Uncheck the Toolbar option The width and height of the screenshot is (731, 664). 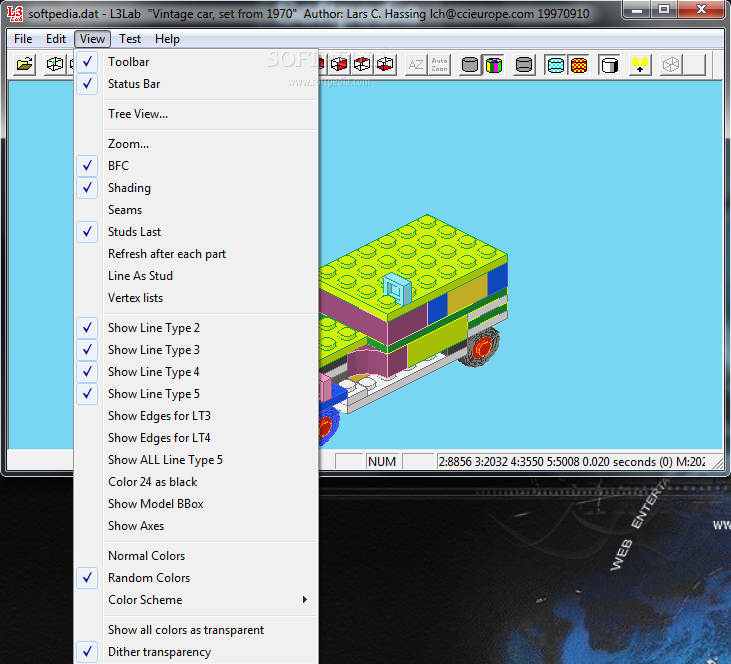(x=196, y=62)
